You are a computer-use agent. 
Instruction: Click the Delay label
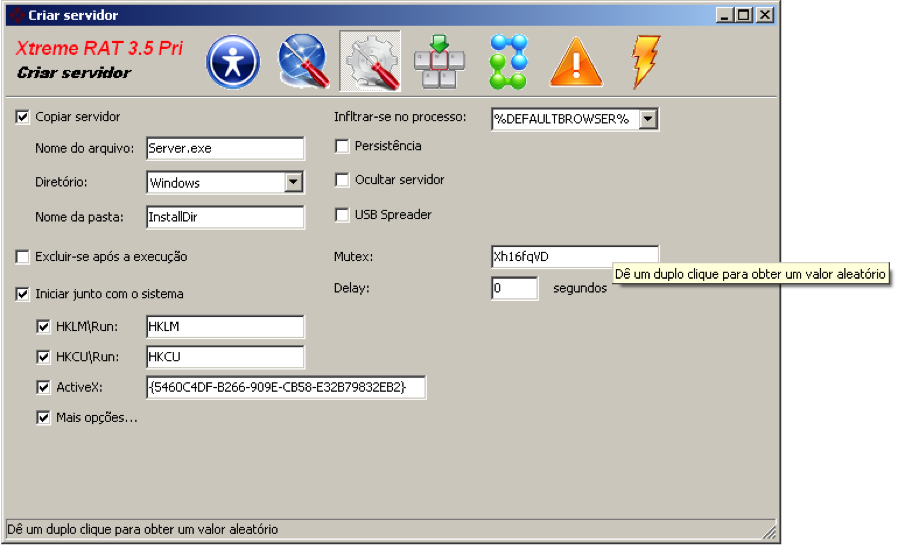pyautogui.click(x=352, y=288)
